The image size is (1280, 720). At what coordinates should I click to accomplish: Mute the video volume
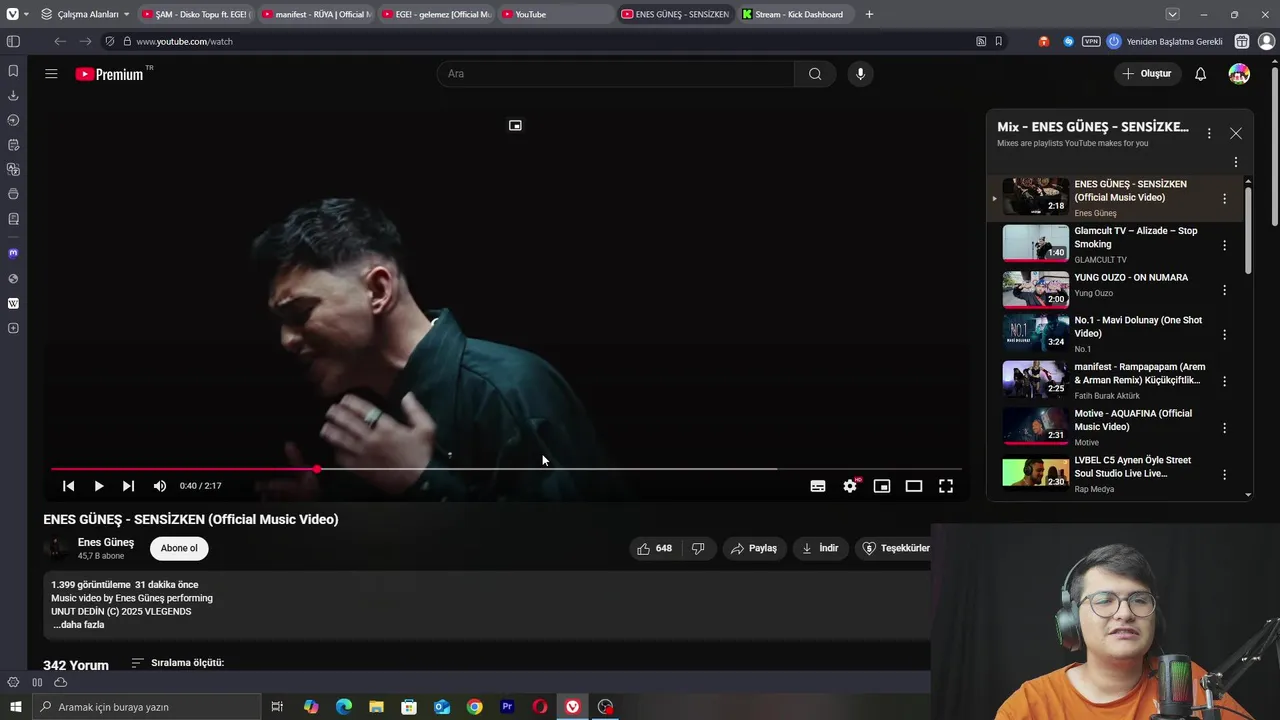(160, 486)
